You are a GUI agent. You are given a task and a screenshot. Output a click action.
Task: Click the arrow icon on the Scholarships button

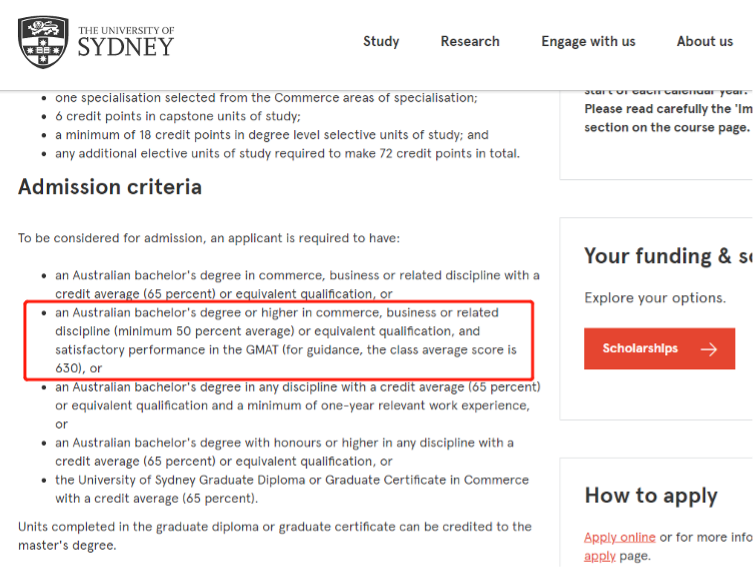click(x=709, y=349)
